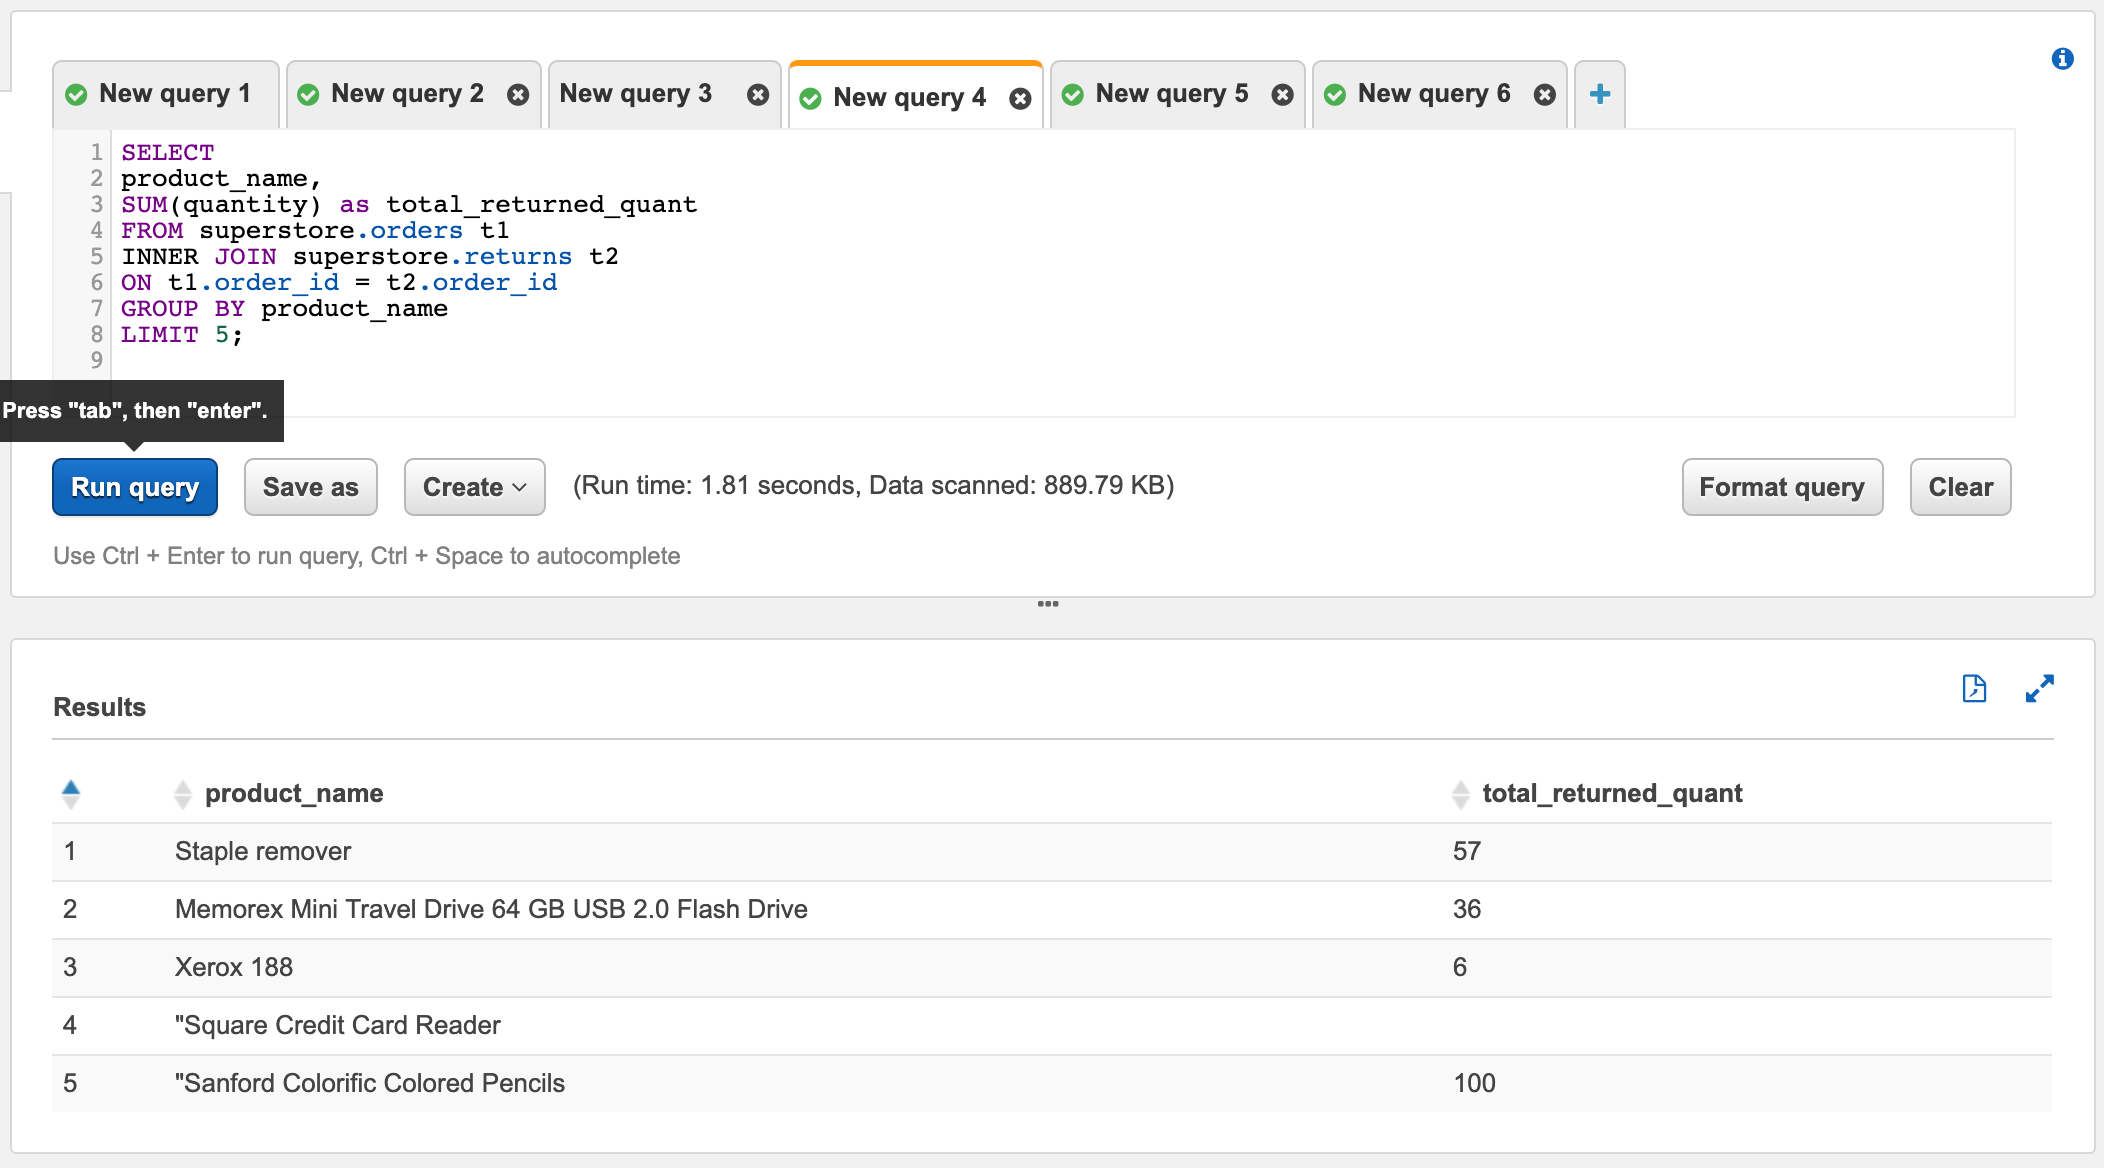Open the Create dropdown menu

(473, 487)
